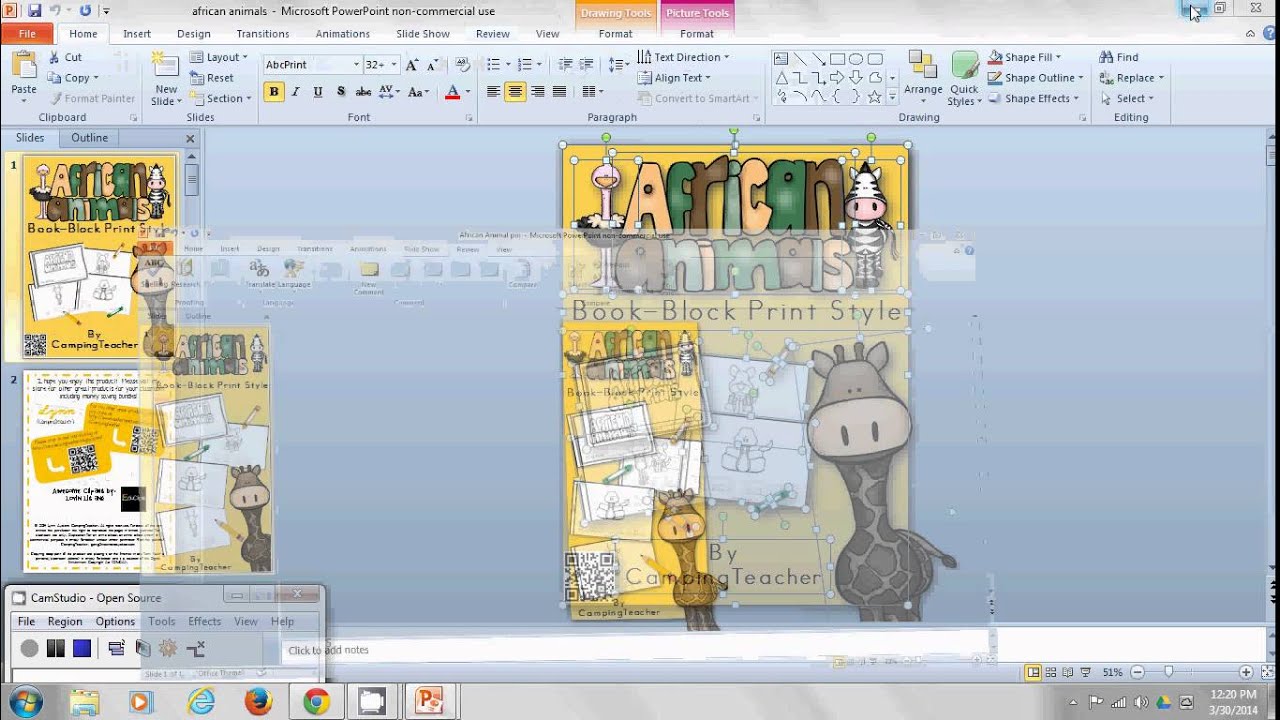Viewport: 1280px width, 720px height.
Task: Click the Reset slide button
Action: point(212,78)
